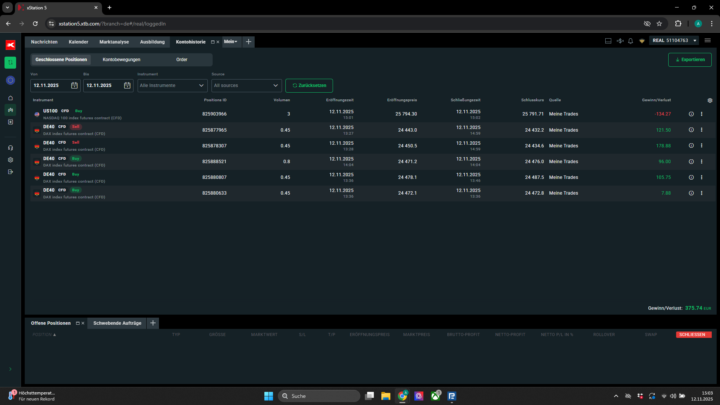Click the -134.27 loss value
The height and width of the screenshot is (405, 720).
[x=663, y=114]
